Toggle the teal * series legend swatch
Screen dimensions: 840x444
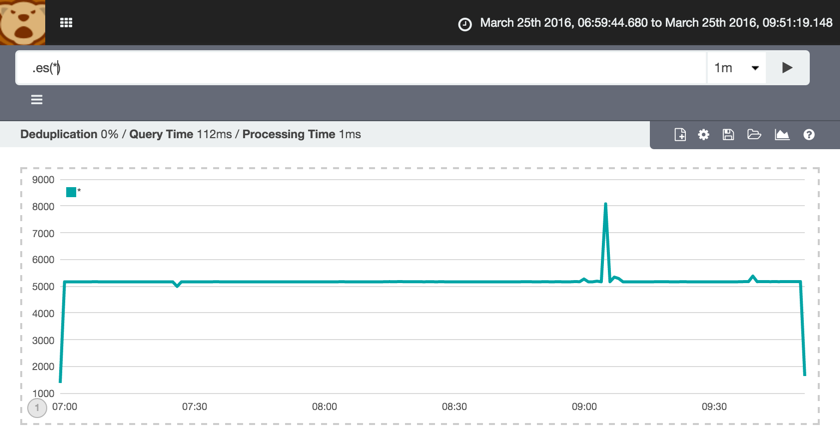click(x=71, y=192)
